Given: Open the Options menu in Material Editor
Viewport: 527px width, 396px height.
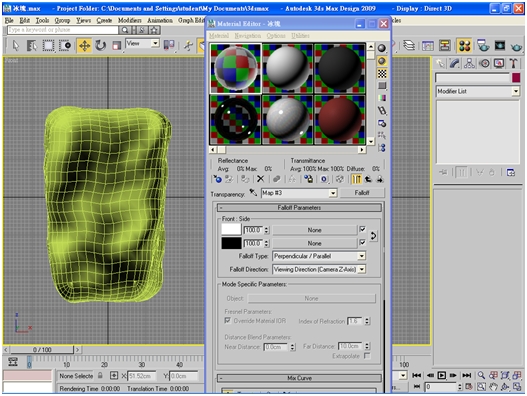Looking at the screenshot, I should 276,36.
